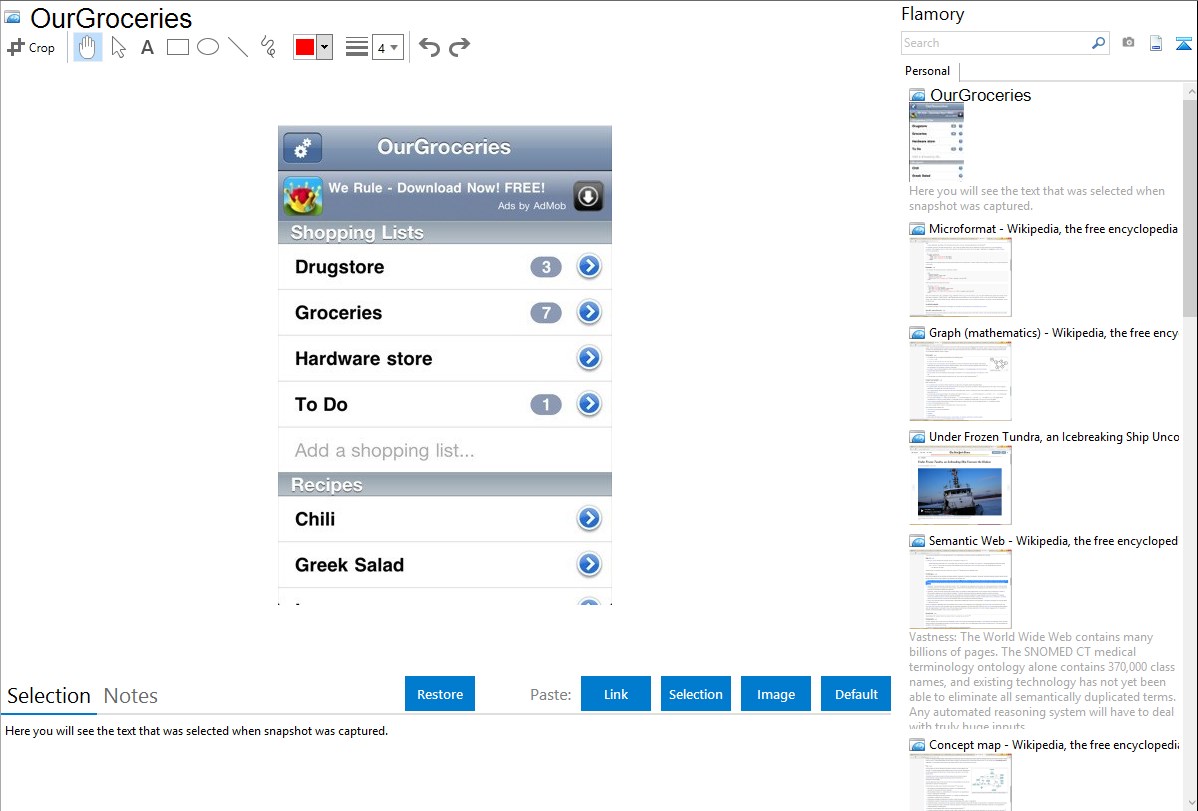Screen dimensions: 1198x811
Task: Click the To Do arrow button
Action: click(589, 404)
